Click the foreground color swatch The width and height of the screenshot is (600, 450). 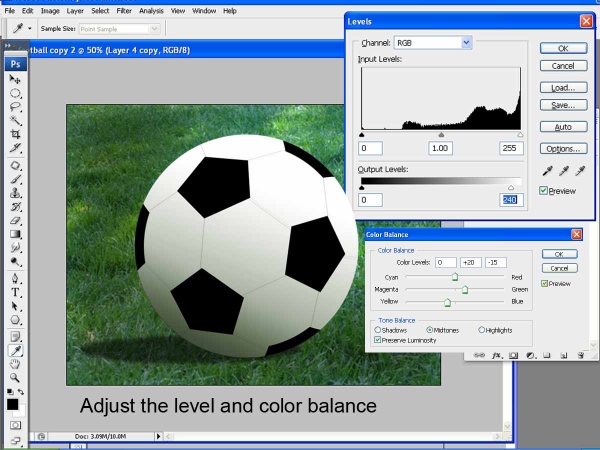point(12,404)
